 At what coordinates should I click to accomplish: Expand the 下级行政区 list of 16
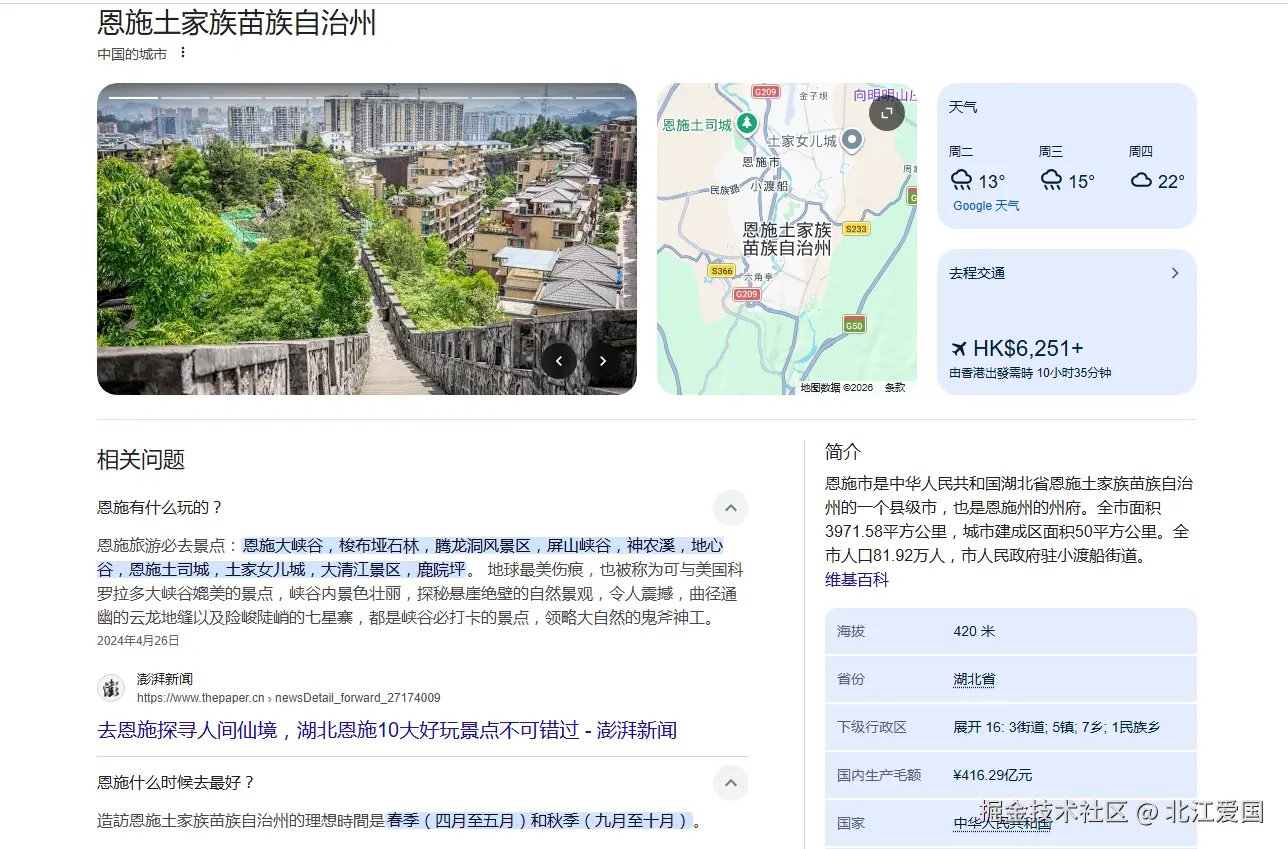1056,727
